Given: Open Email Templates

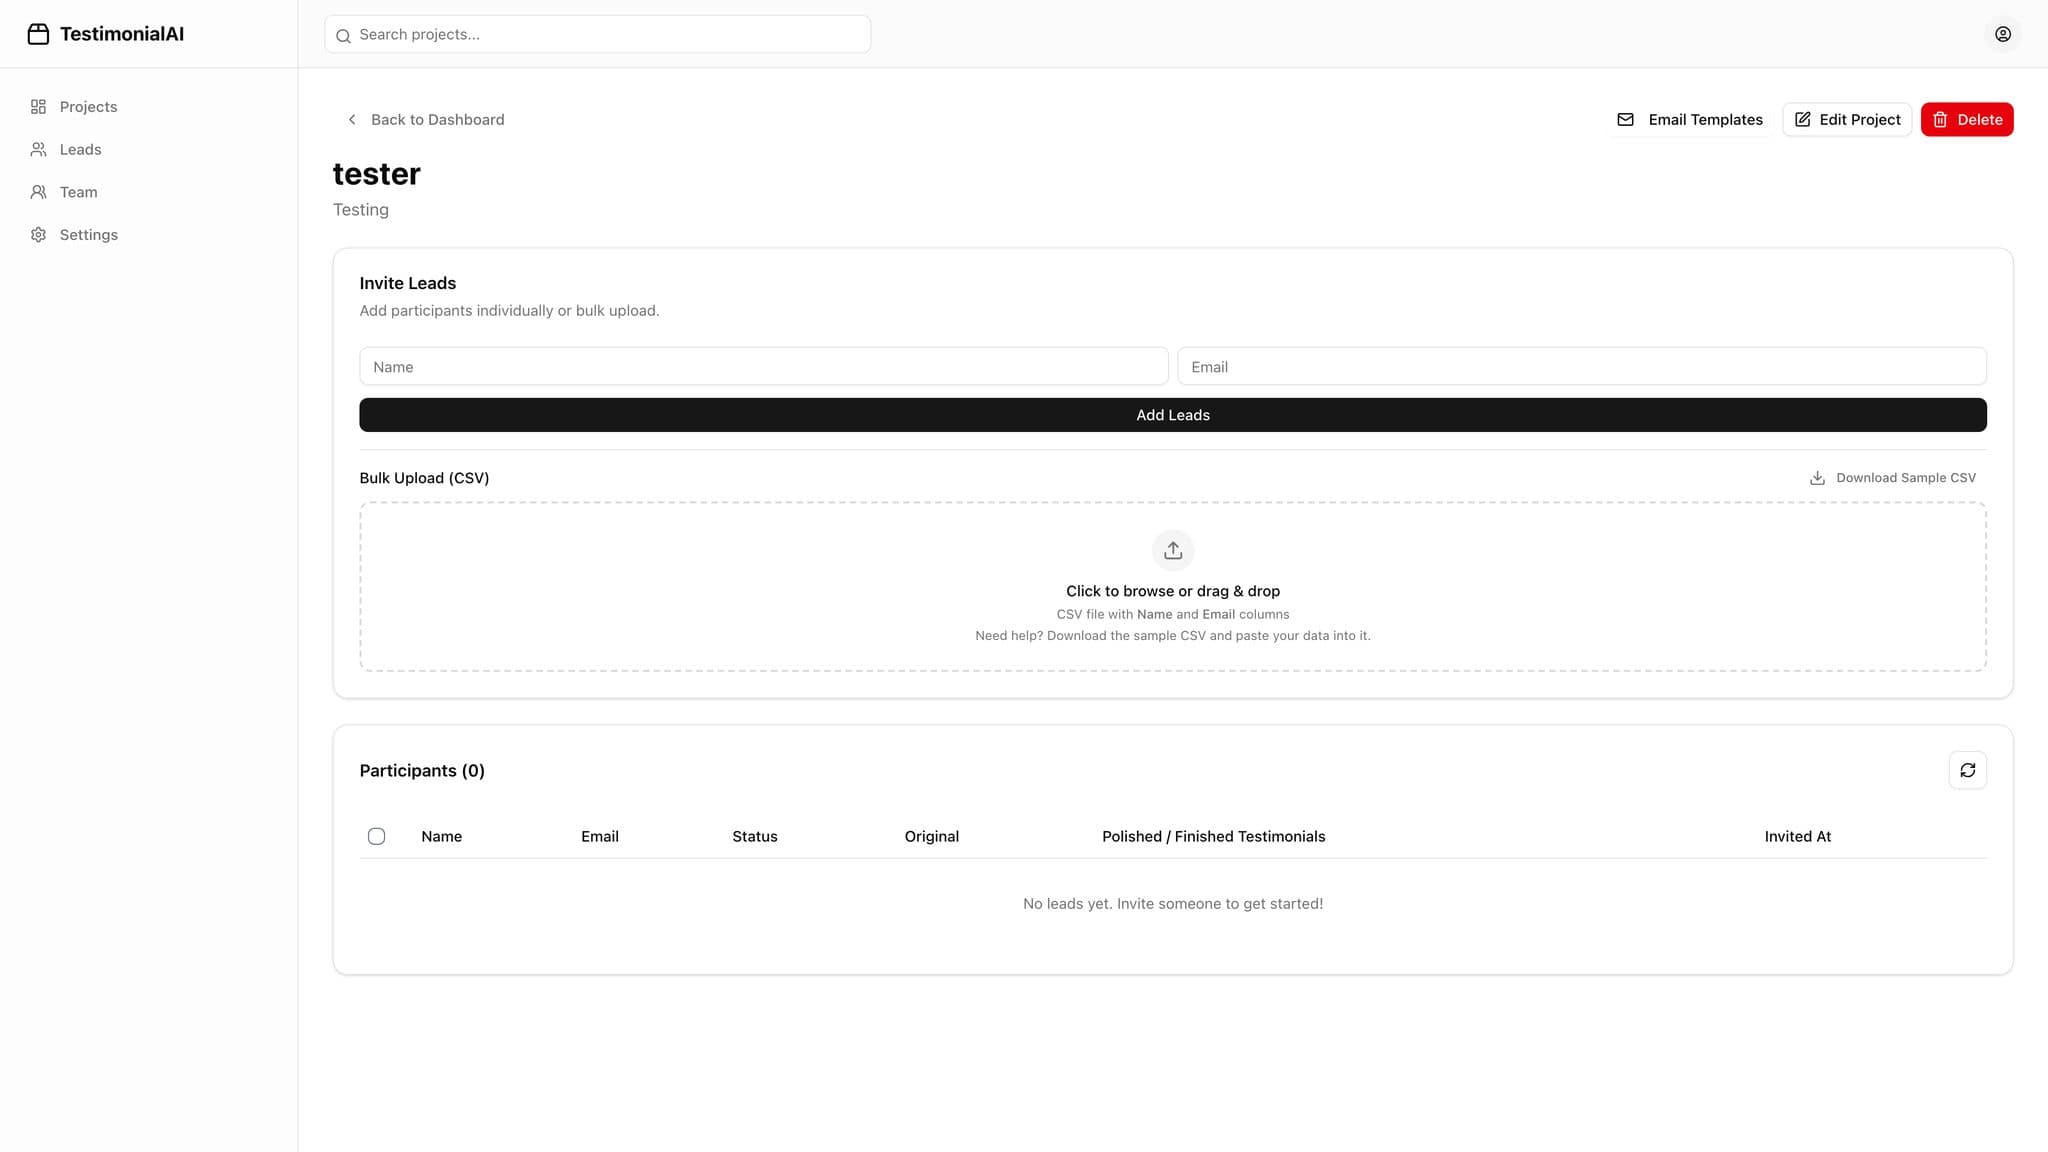Looking at the screenshot, I should click(1690, 119).
